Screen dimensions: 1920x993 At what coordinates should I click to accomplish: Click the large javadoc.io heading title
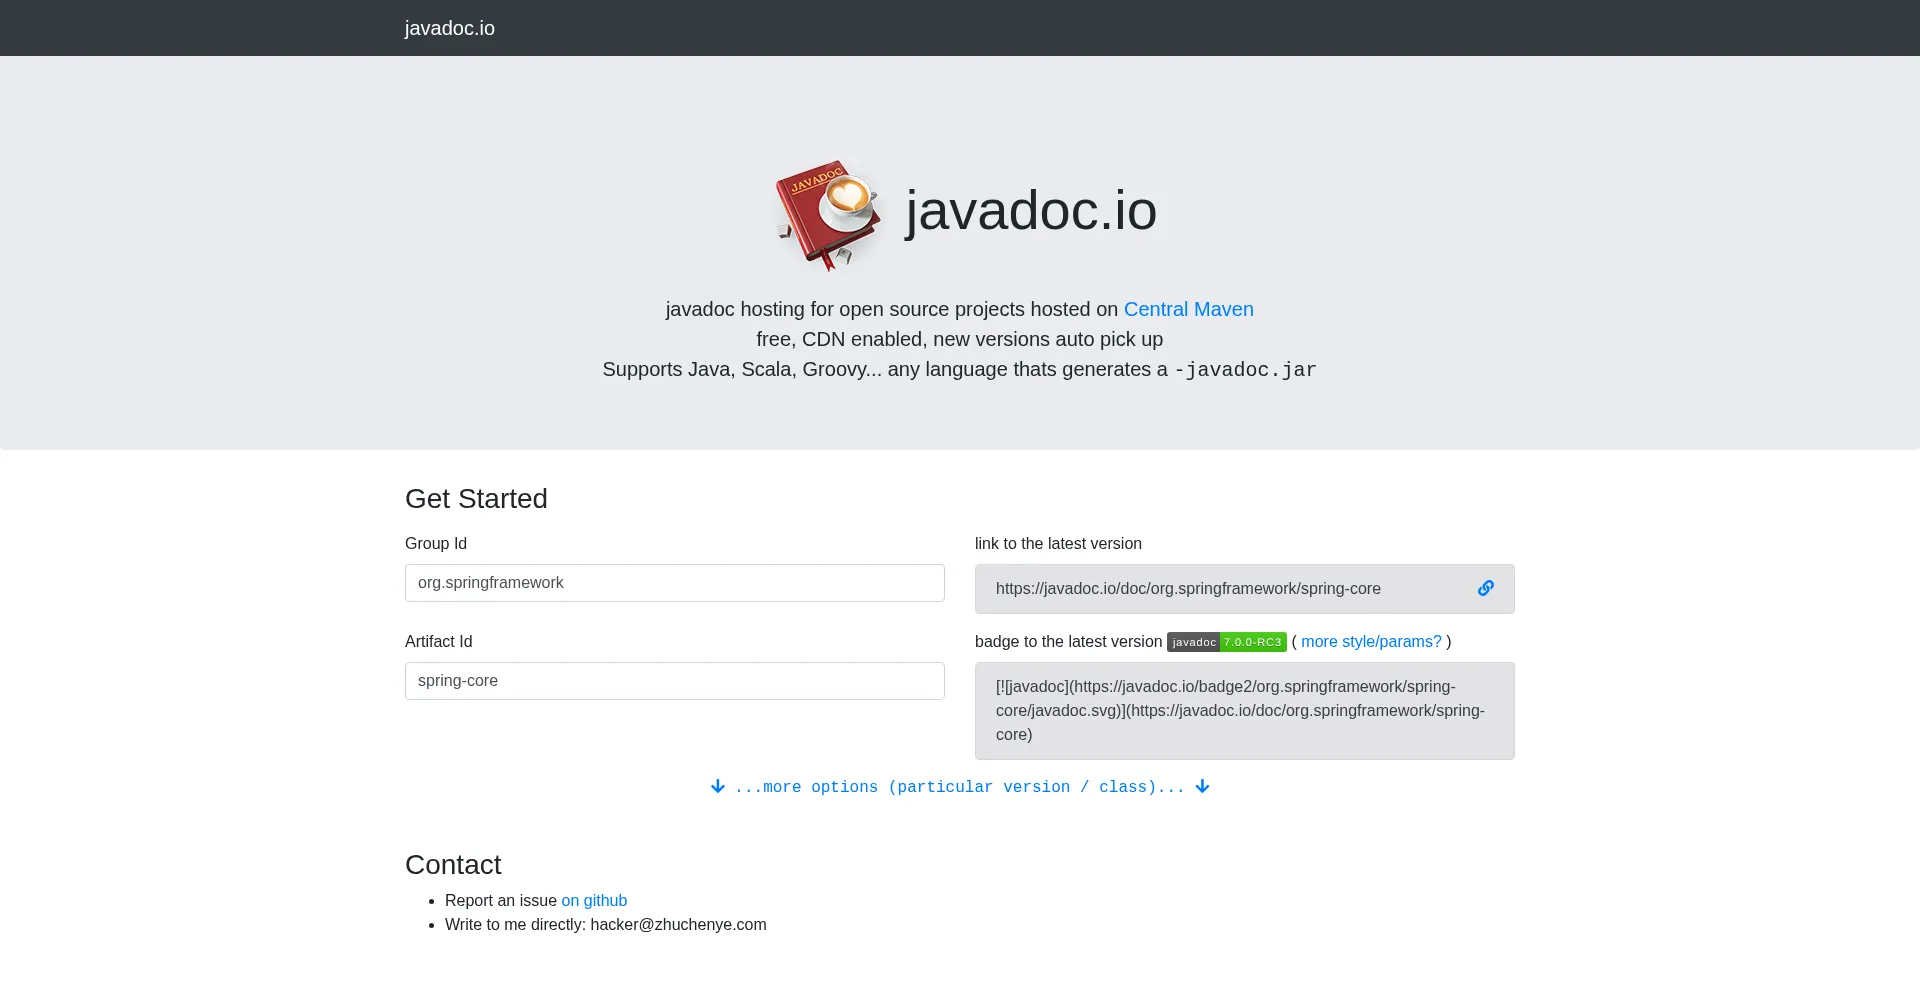(1030, 211)
